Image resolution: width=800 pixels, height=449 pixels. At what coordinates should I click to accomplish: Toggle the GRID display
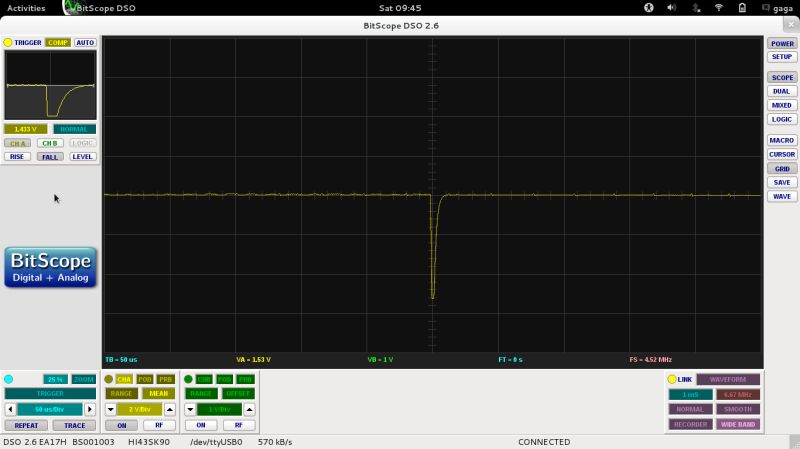point(782,168)
